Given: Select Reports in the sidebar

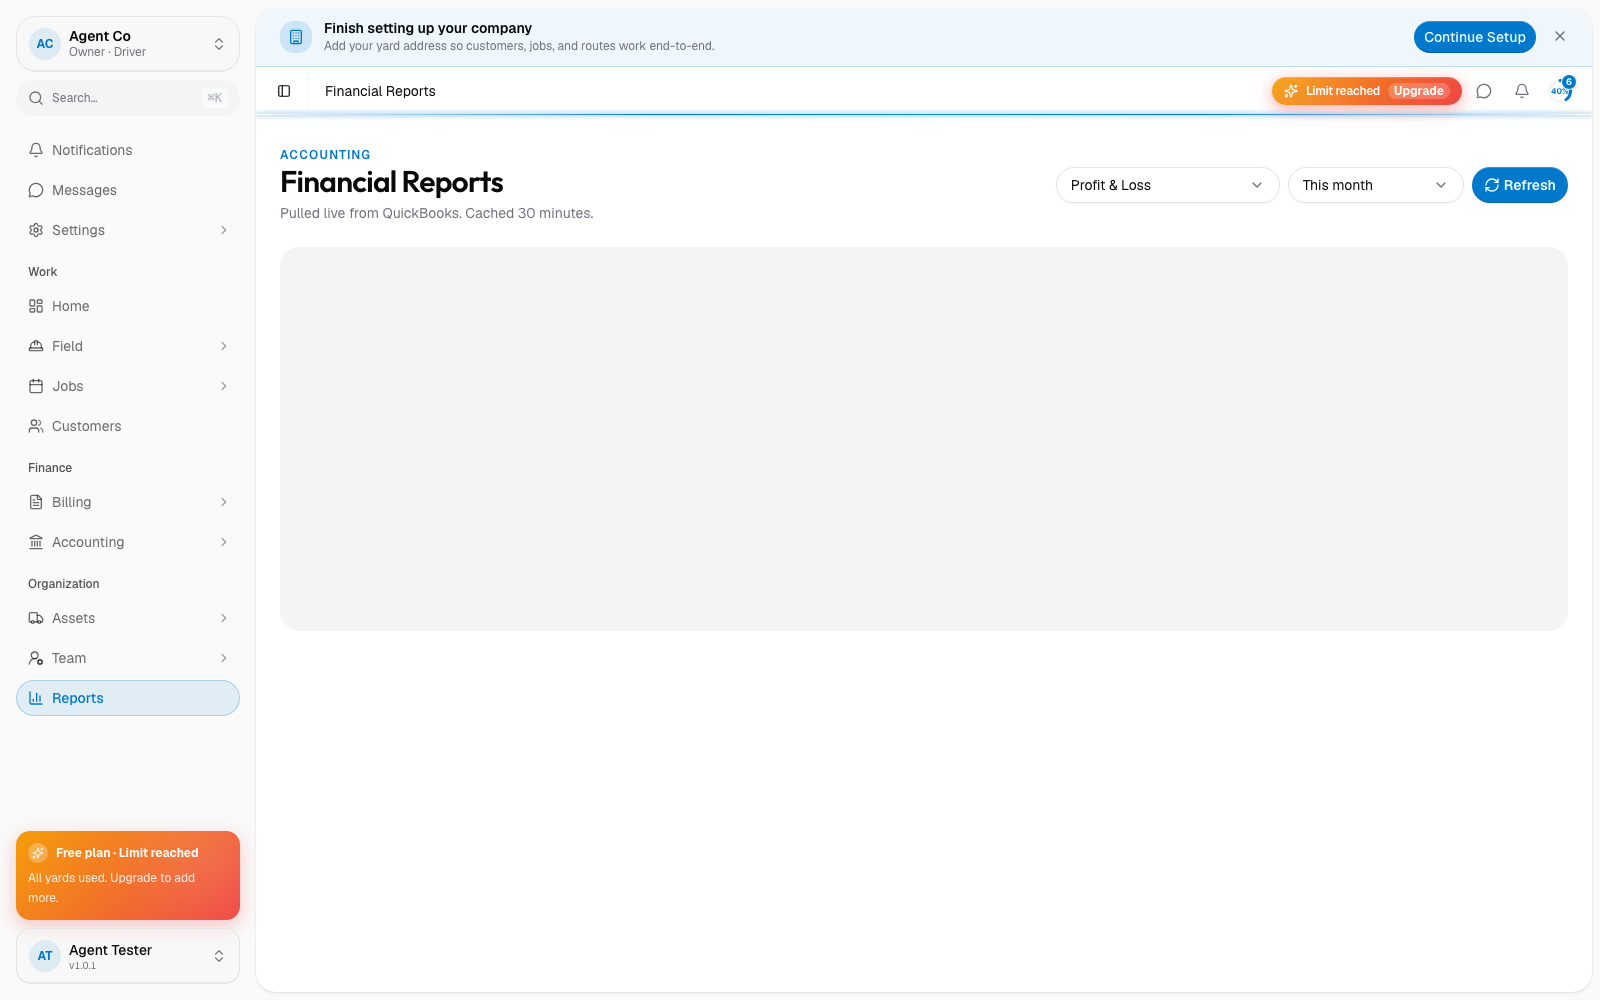Looking at the screenshot, I should tap(128, 698).
